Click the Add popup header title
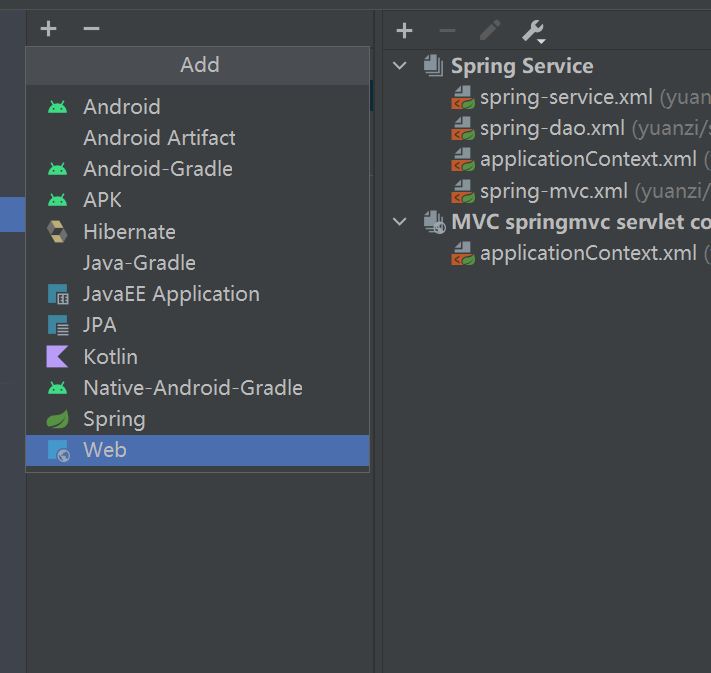Screen dimensions: 711x673 [200, 65]
